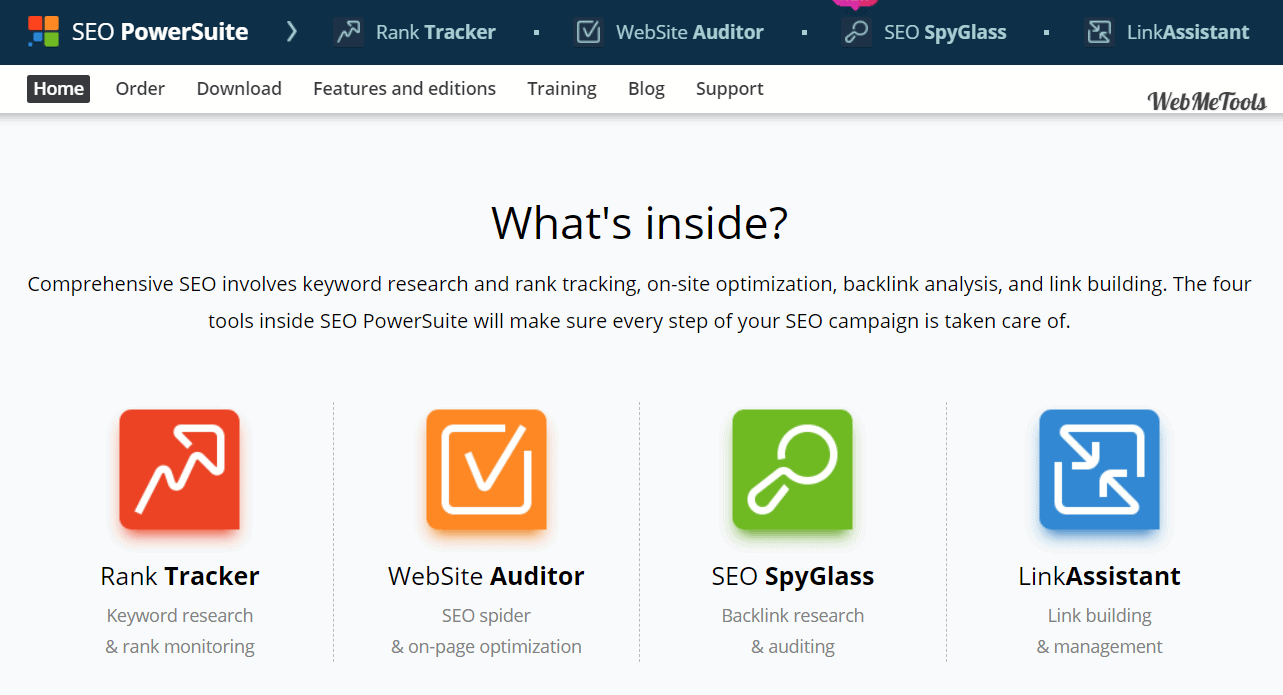Screen dimensions: 1283x695
Task: Open the Support menu item
Action: tap(729, 89)
